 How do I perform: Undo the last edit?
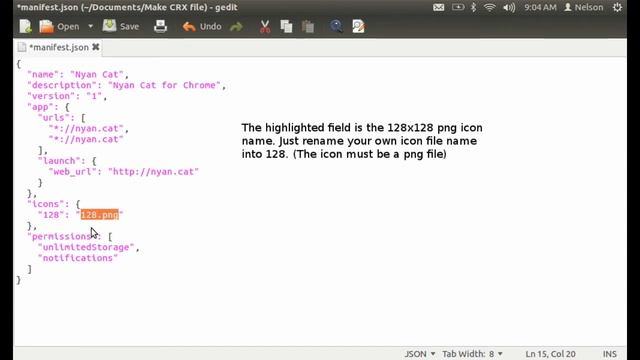(x=202, y=27)
